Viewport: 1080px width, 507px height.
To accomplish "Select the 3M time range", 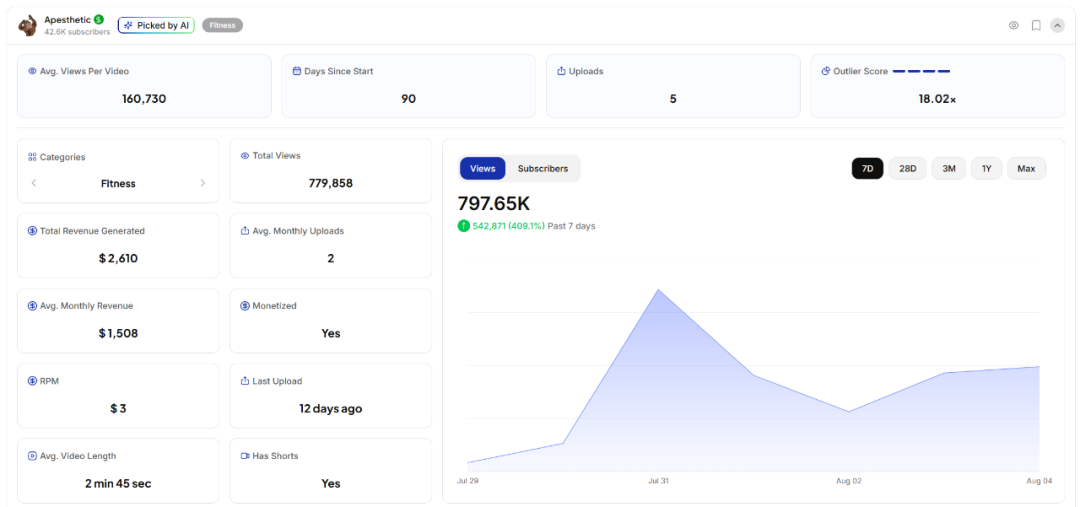I will pos(948,169).
